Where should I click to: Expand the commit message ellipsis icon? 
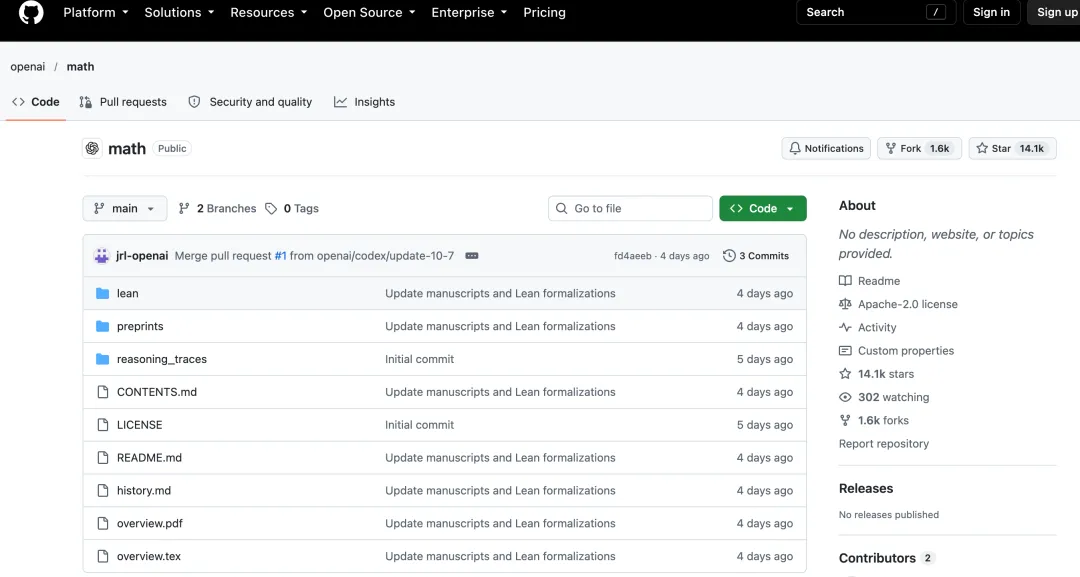(x=472, y=255)
